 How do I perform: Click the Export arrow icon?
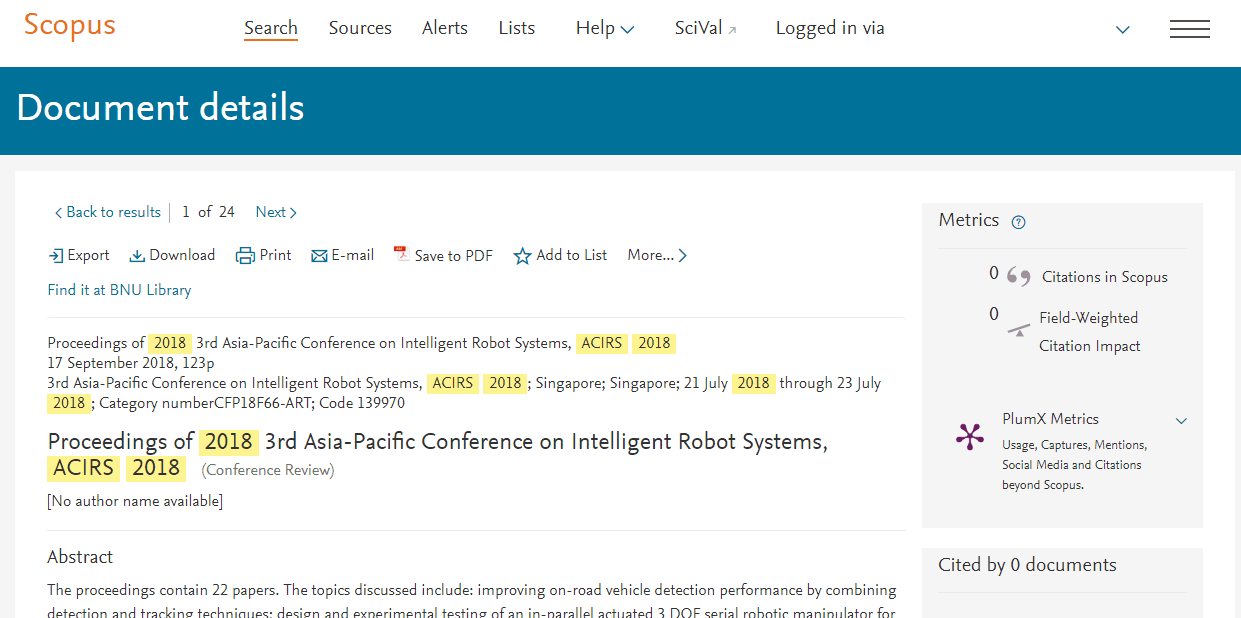point(56,256)
